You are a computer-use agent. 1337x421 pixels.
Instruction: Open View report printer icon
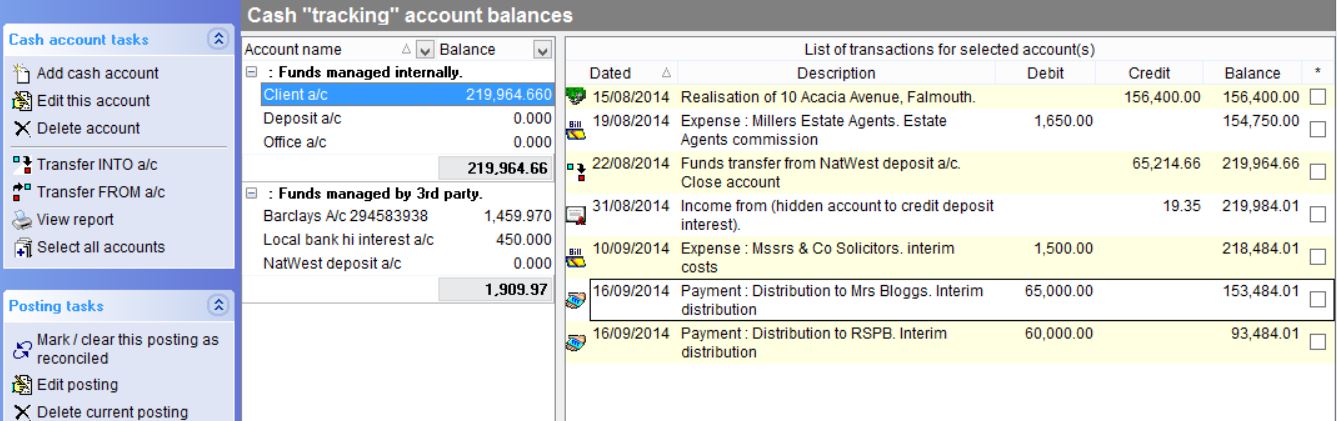click(23, 219)
